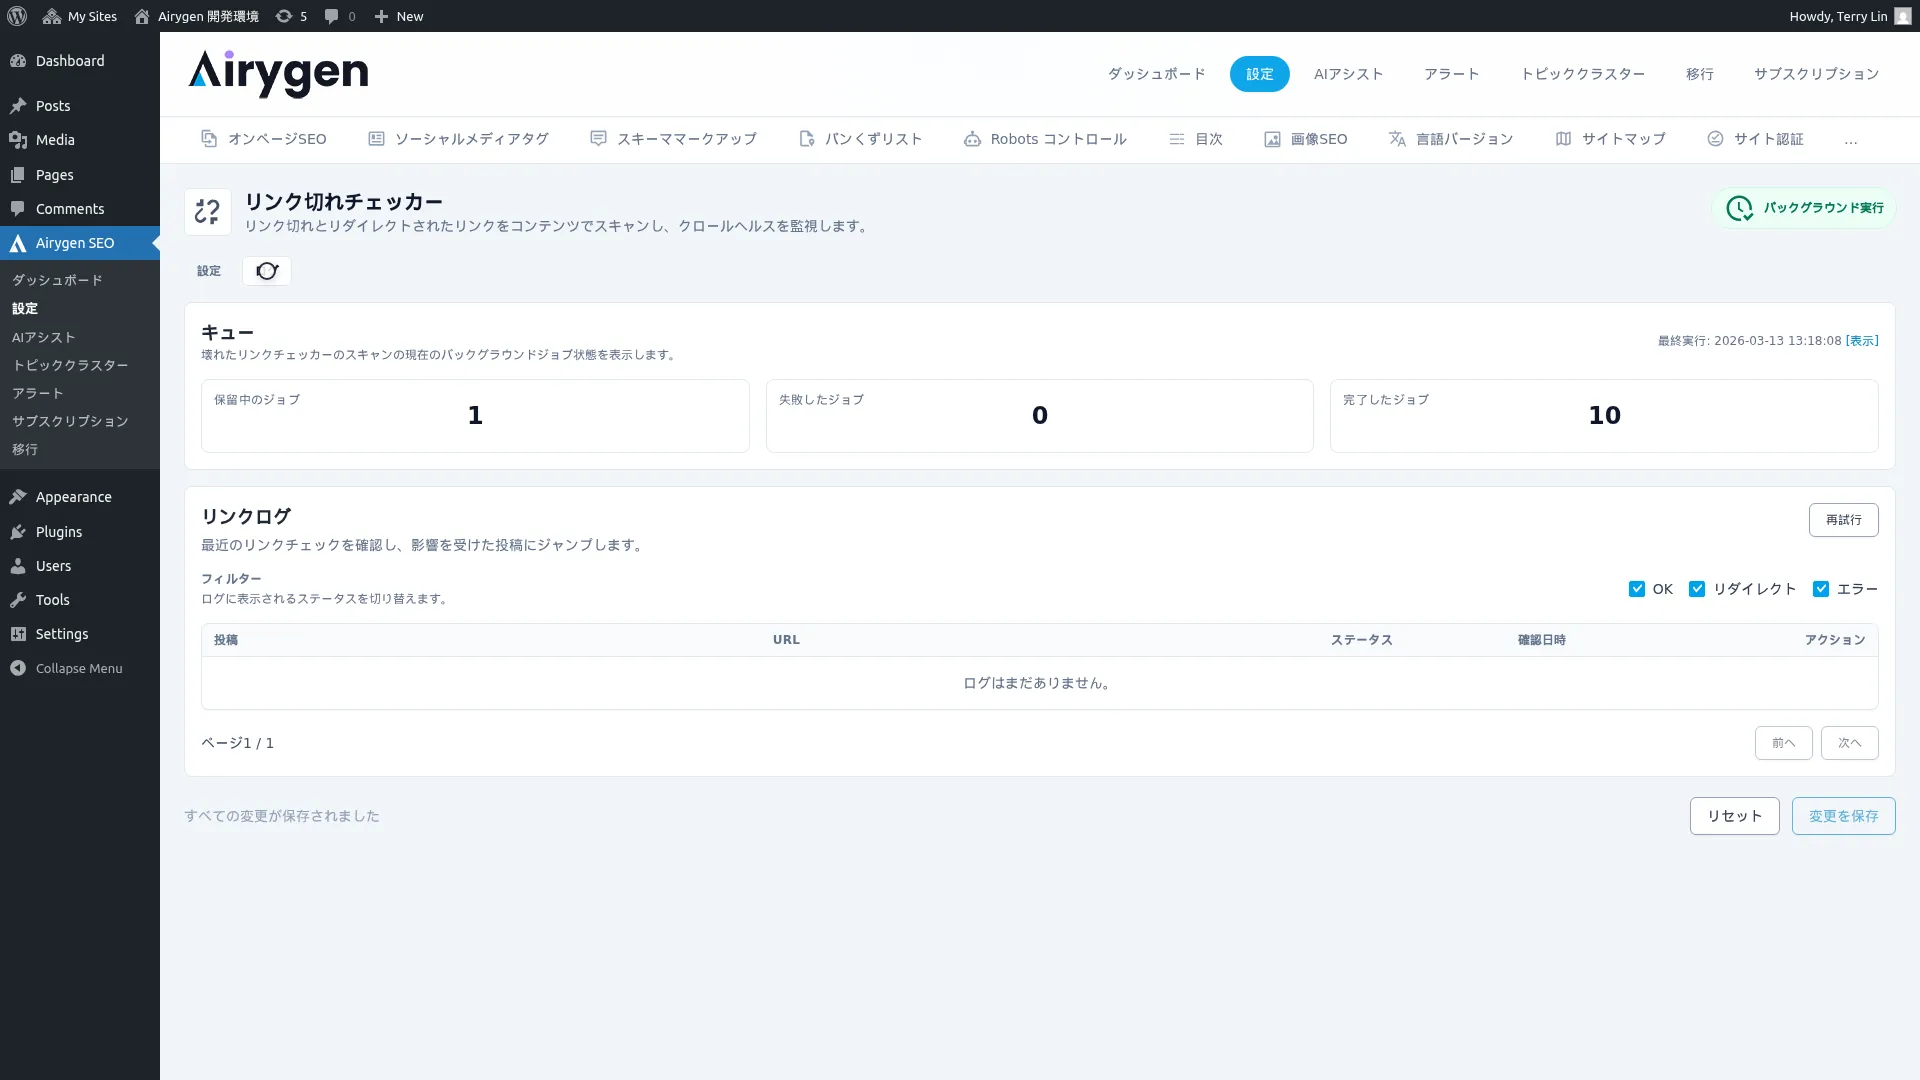
Task: Collapse the admin sidebar menu
Action: point(80,668)
